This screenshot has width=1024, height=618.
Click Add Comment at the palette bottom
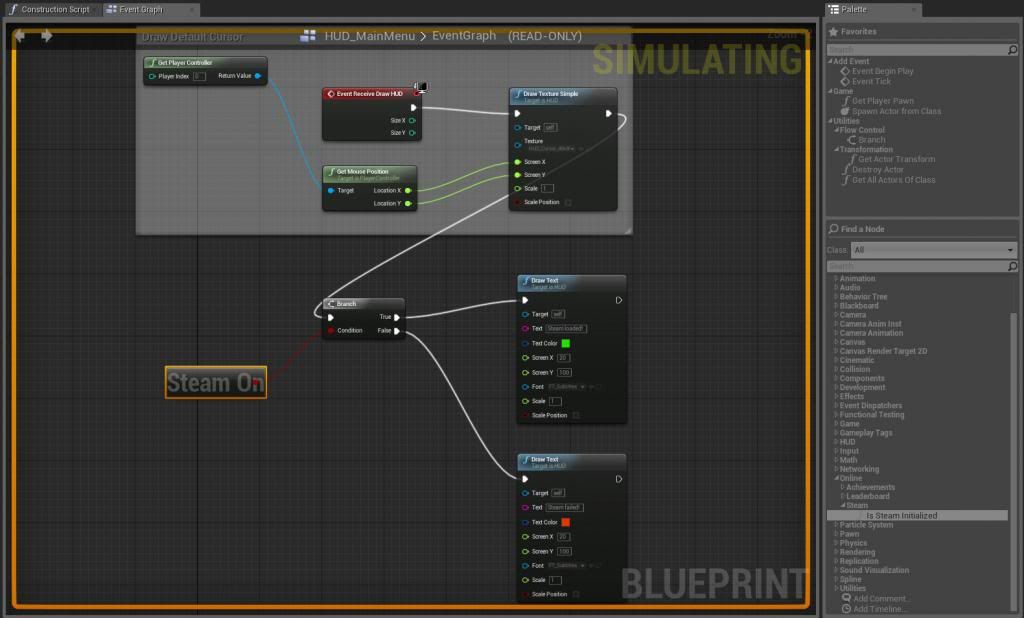[x=880, y=598]
